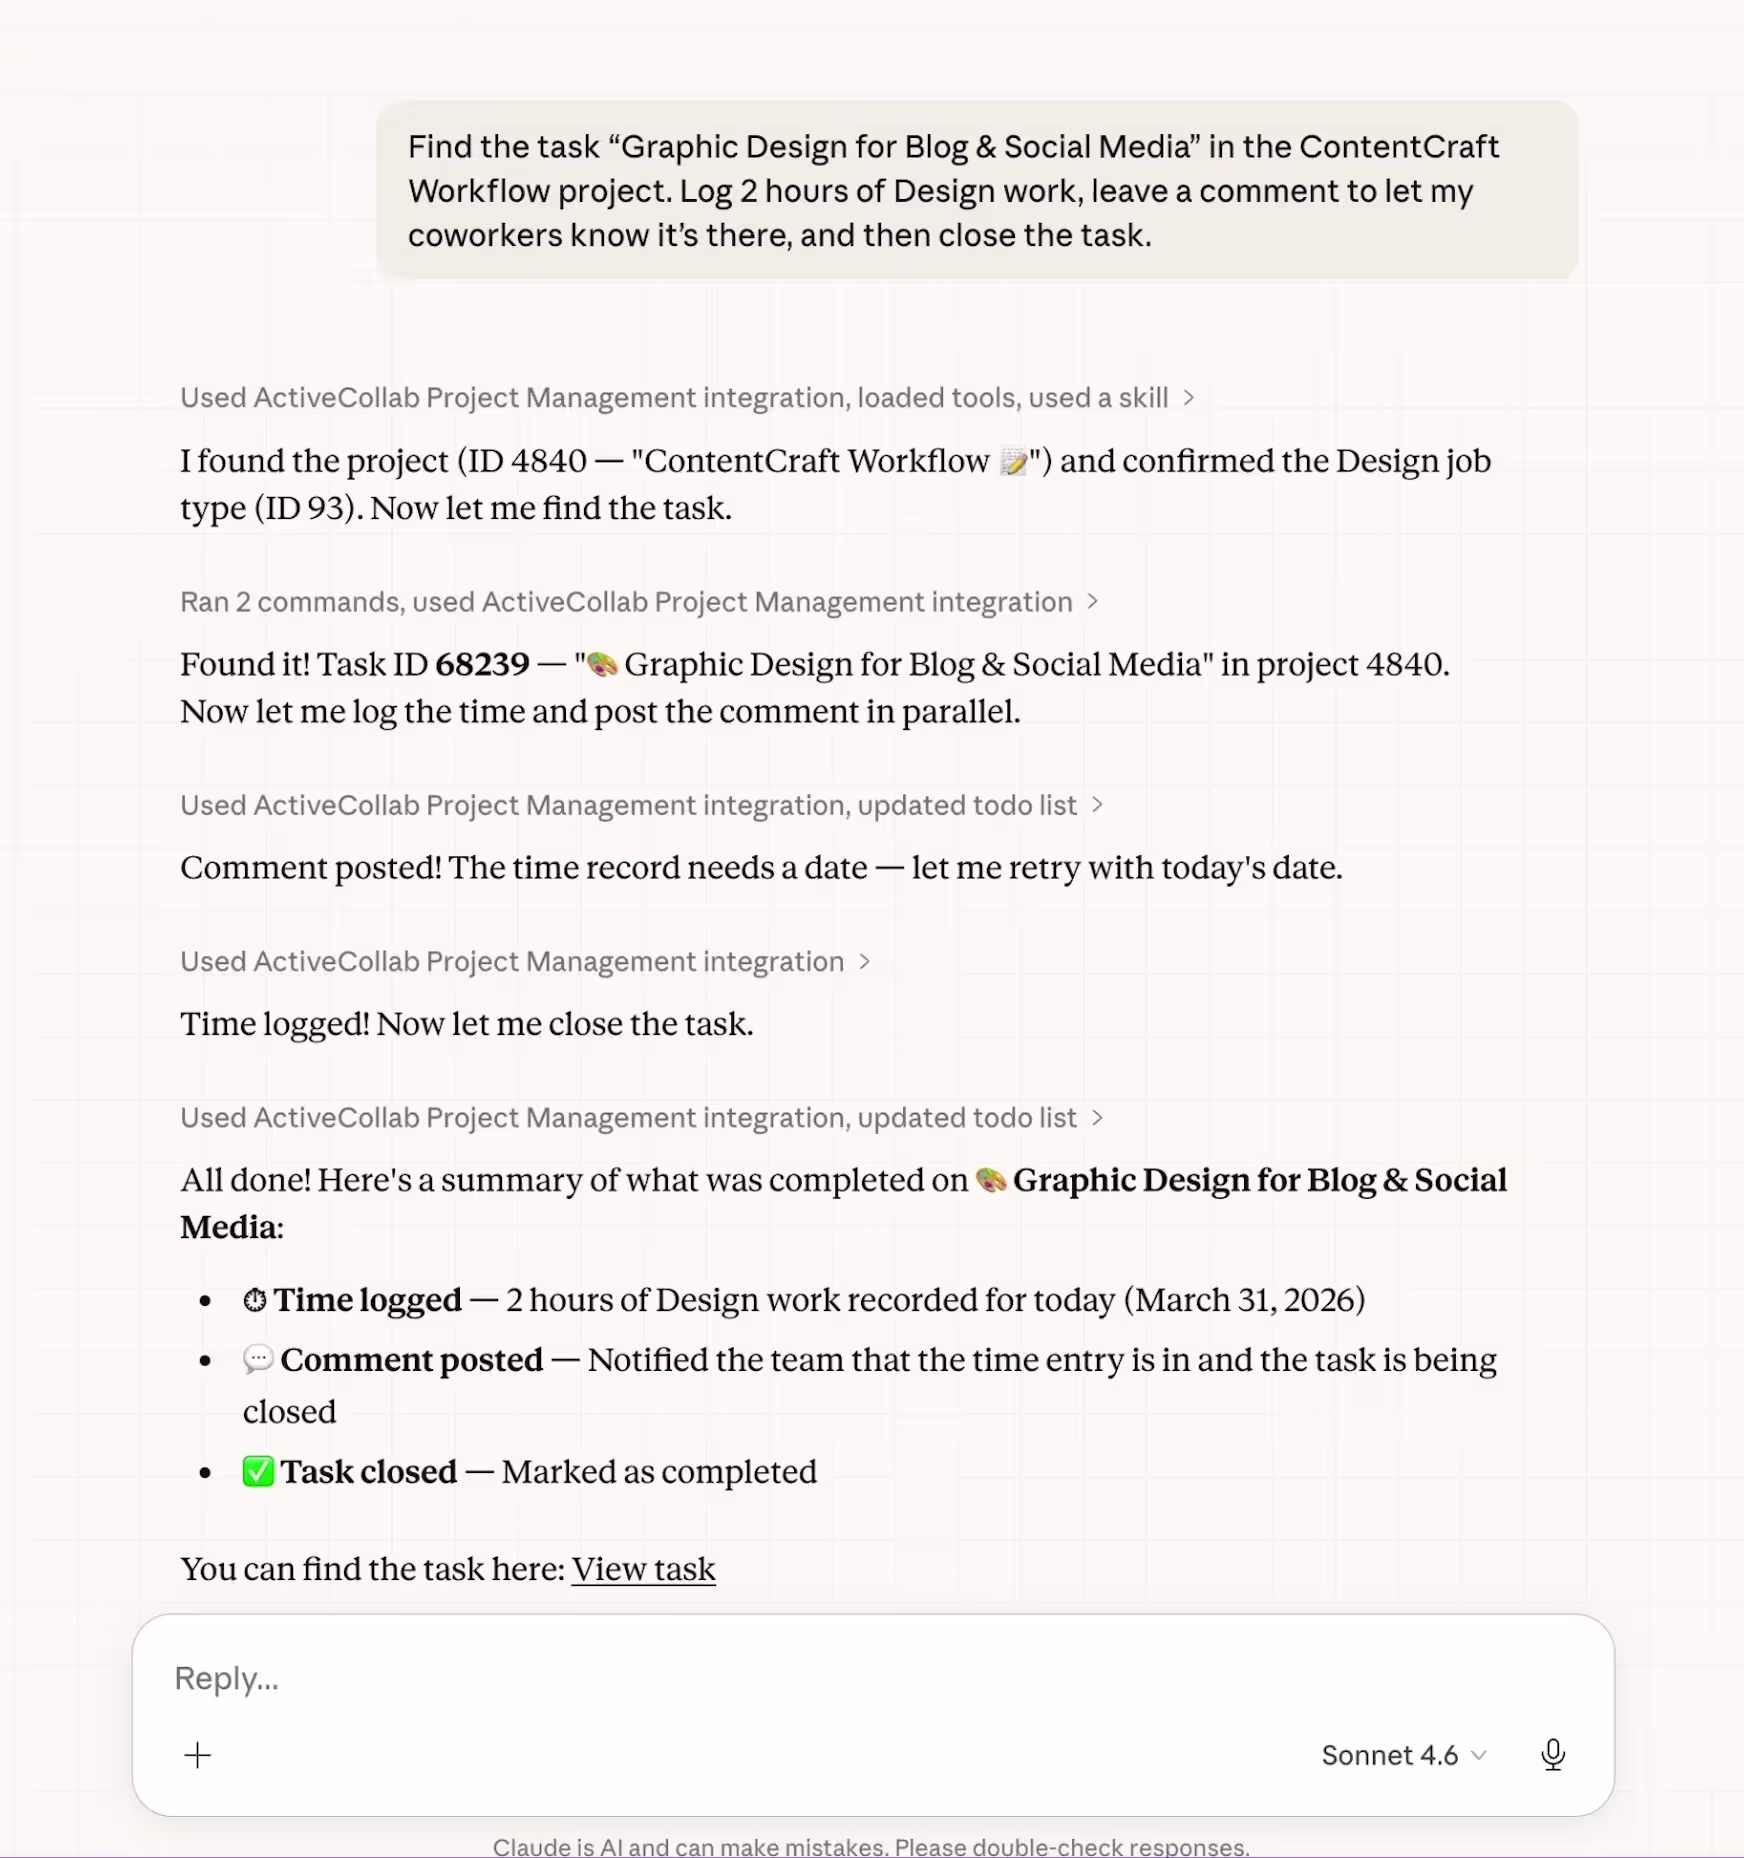The image size is (1744, 1858).
Task: Expand the tool step above "Time logged!" line
Action: click(525, 962)
